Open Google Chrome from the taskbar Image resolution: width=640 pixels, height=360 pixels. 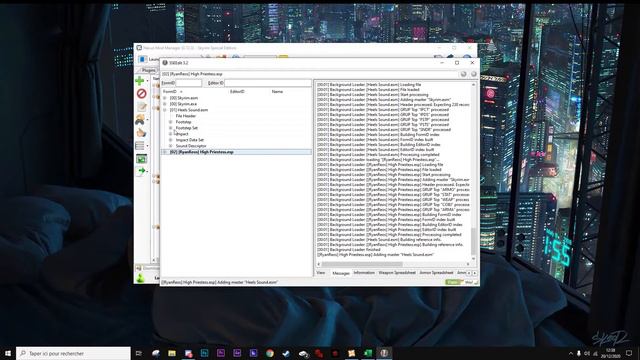(270, 353)
